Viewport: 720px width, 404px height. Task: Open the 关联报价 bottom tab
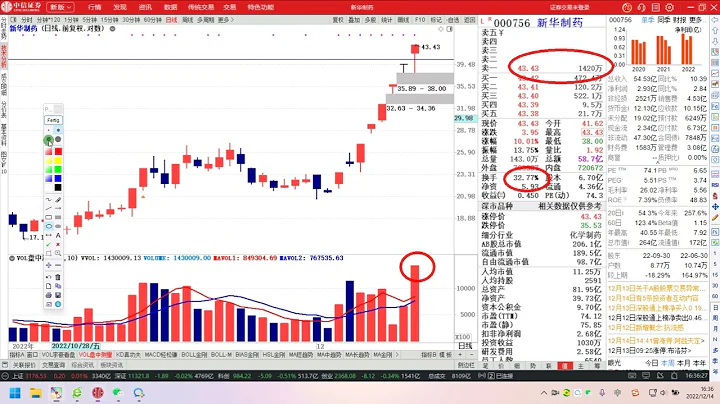tap(24, 365)
